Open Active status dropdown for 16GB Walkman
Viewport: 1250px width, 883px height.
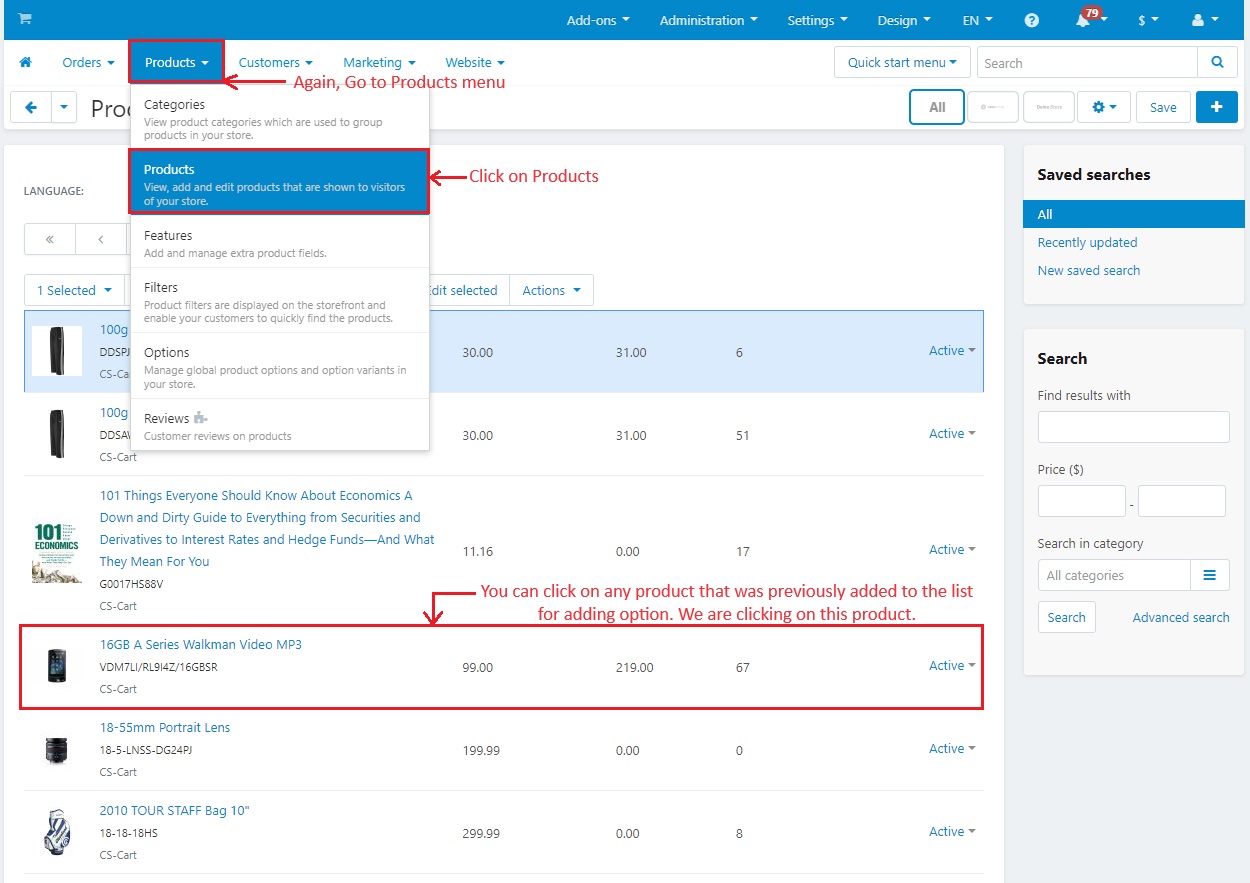pos(952,666)
